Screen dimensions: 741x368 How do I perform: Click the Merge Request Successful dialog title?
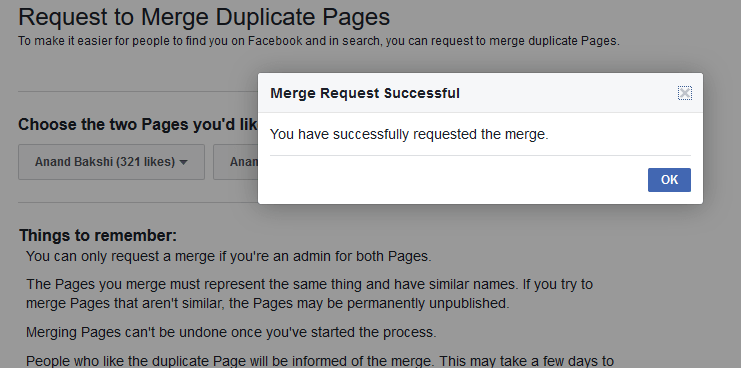365,93
